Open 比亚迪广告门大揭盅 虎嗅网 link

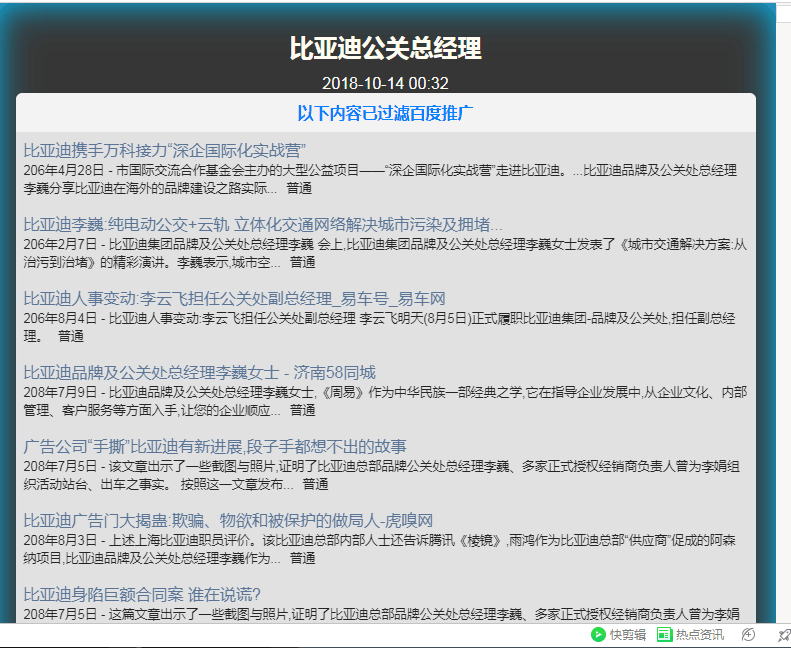tap(228, 520)
